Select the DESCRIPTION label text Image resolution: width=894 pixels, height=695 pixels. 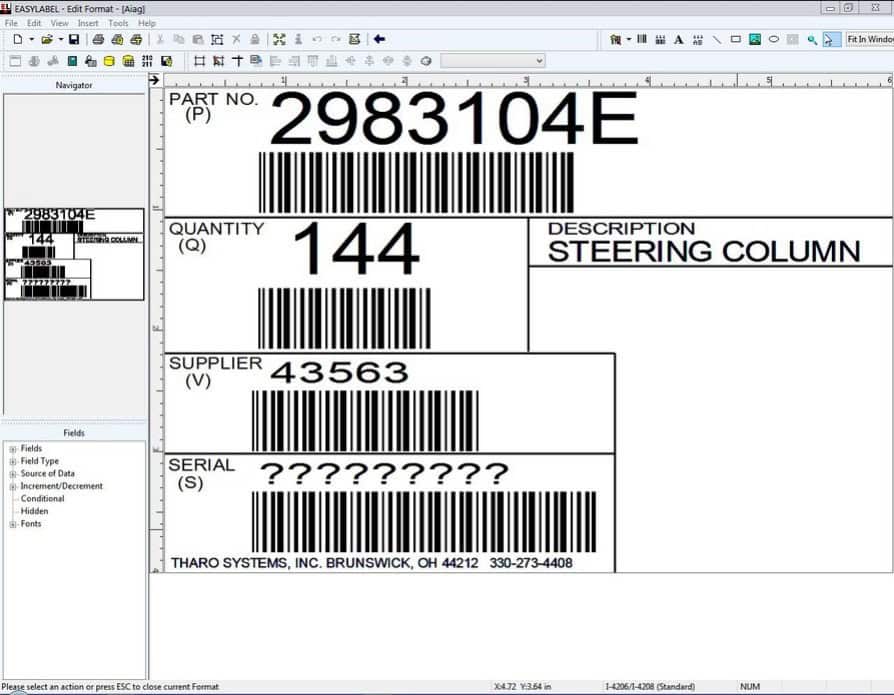click(621, 229)
